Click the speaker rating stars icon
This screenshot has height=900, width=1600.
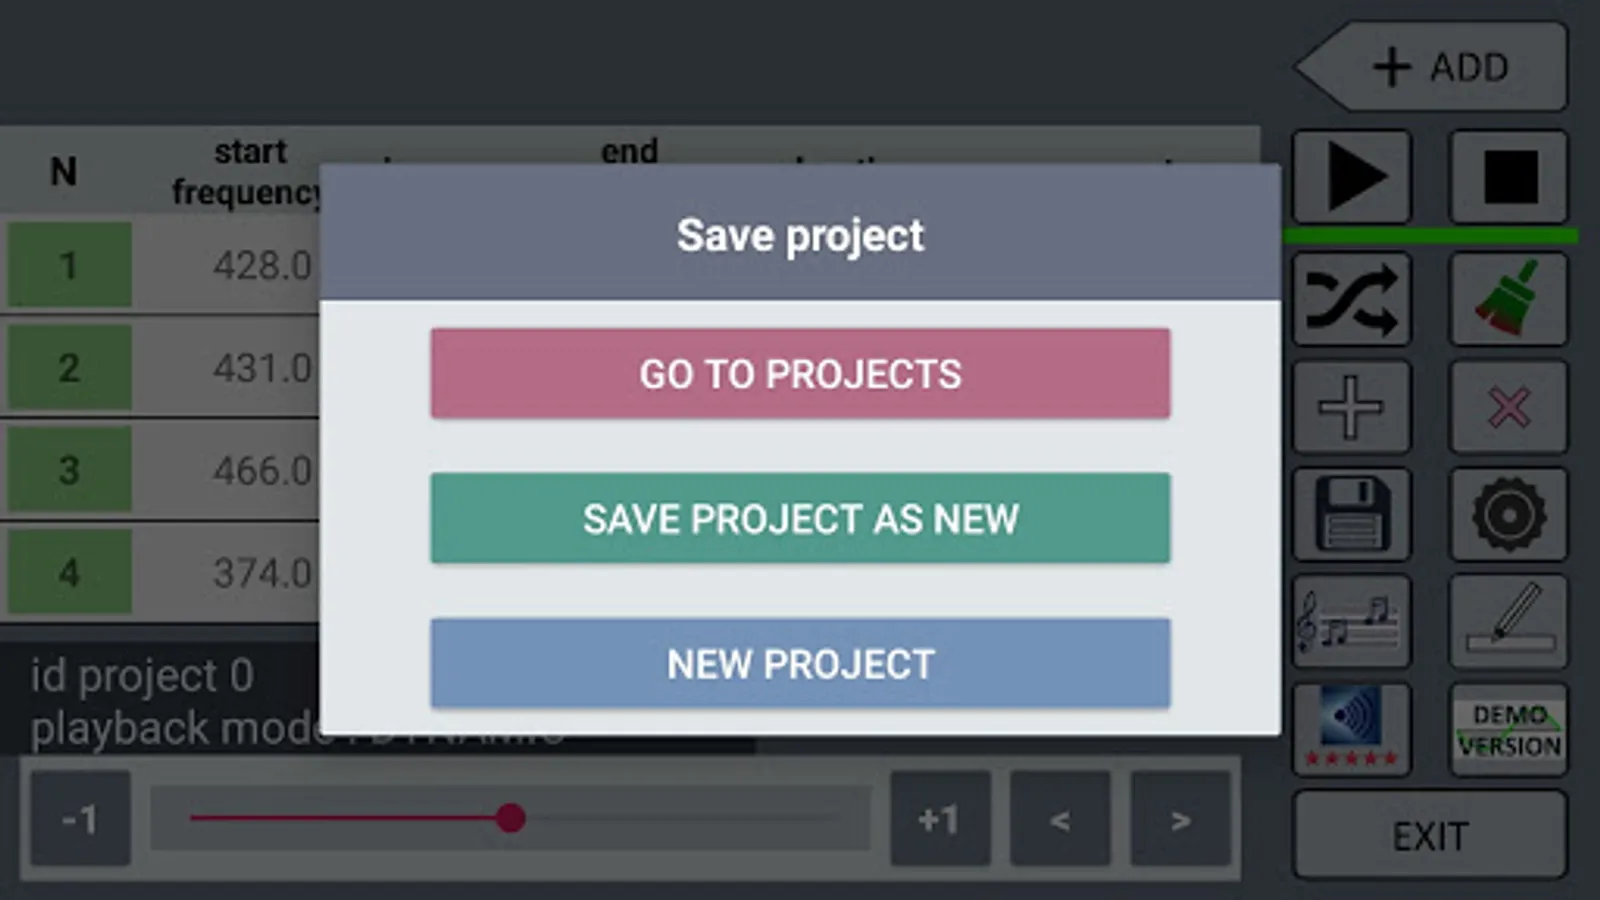click(1351, 729)
